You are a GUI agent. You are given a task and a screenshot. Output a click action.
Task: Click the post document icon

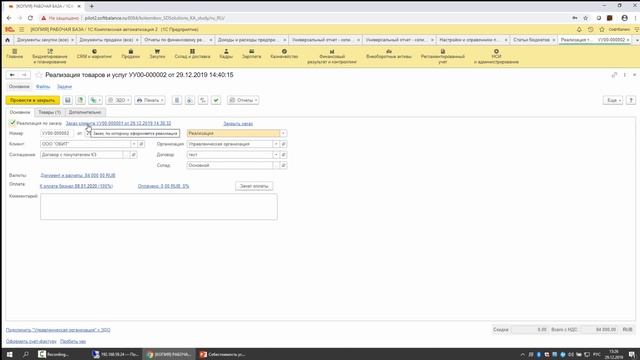(81, 100)
